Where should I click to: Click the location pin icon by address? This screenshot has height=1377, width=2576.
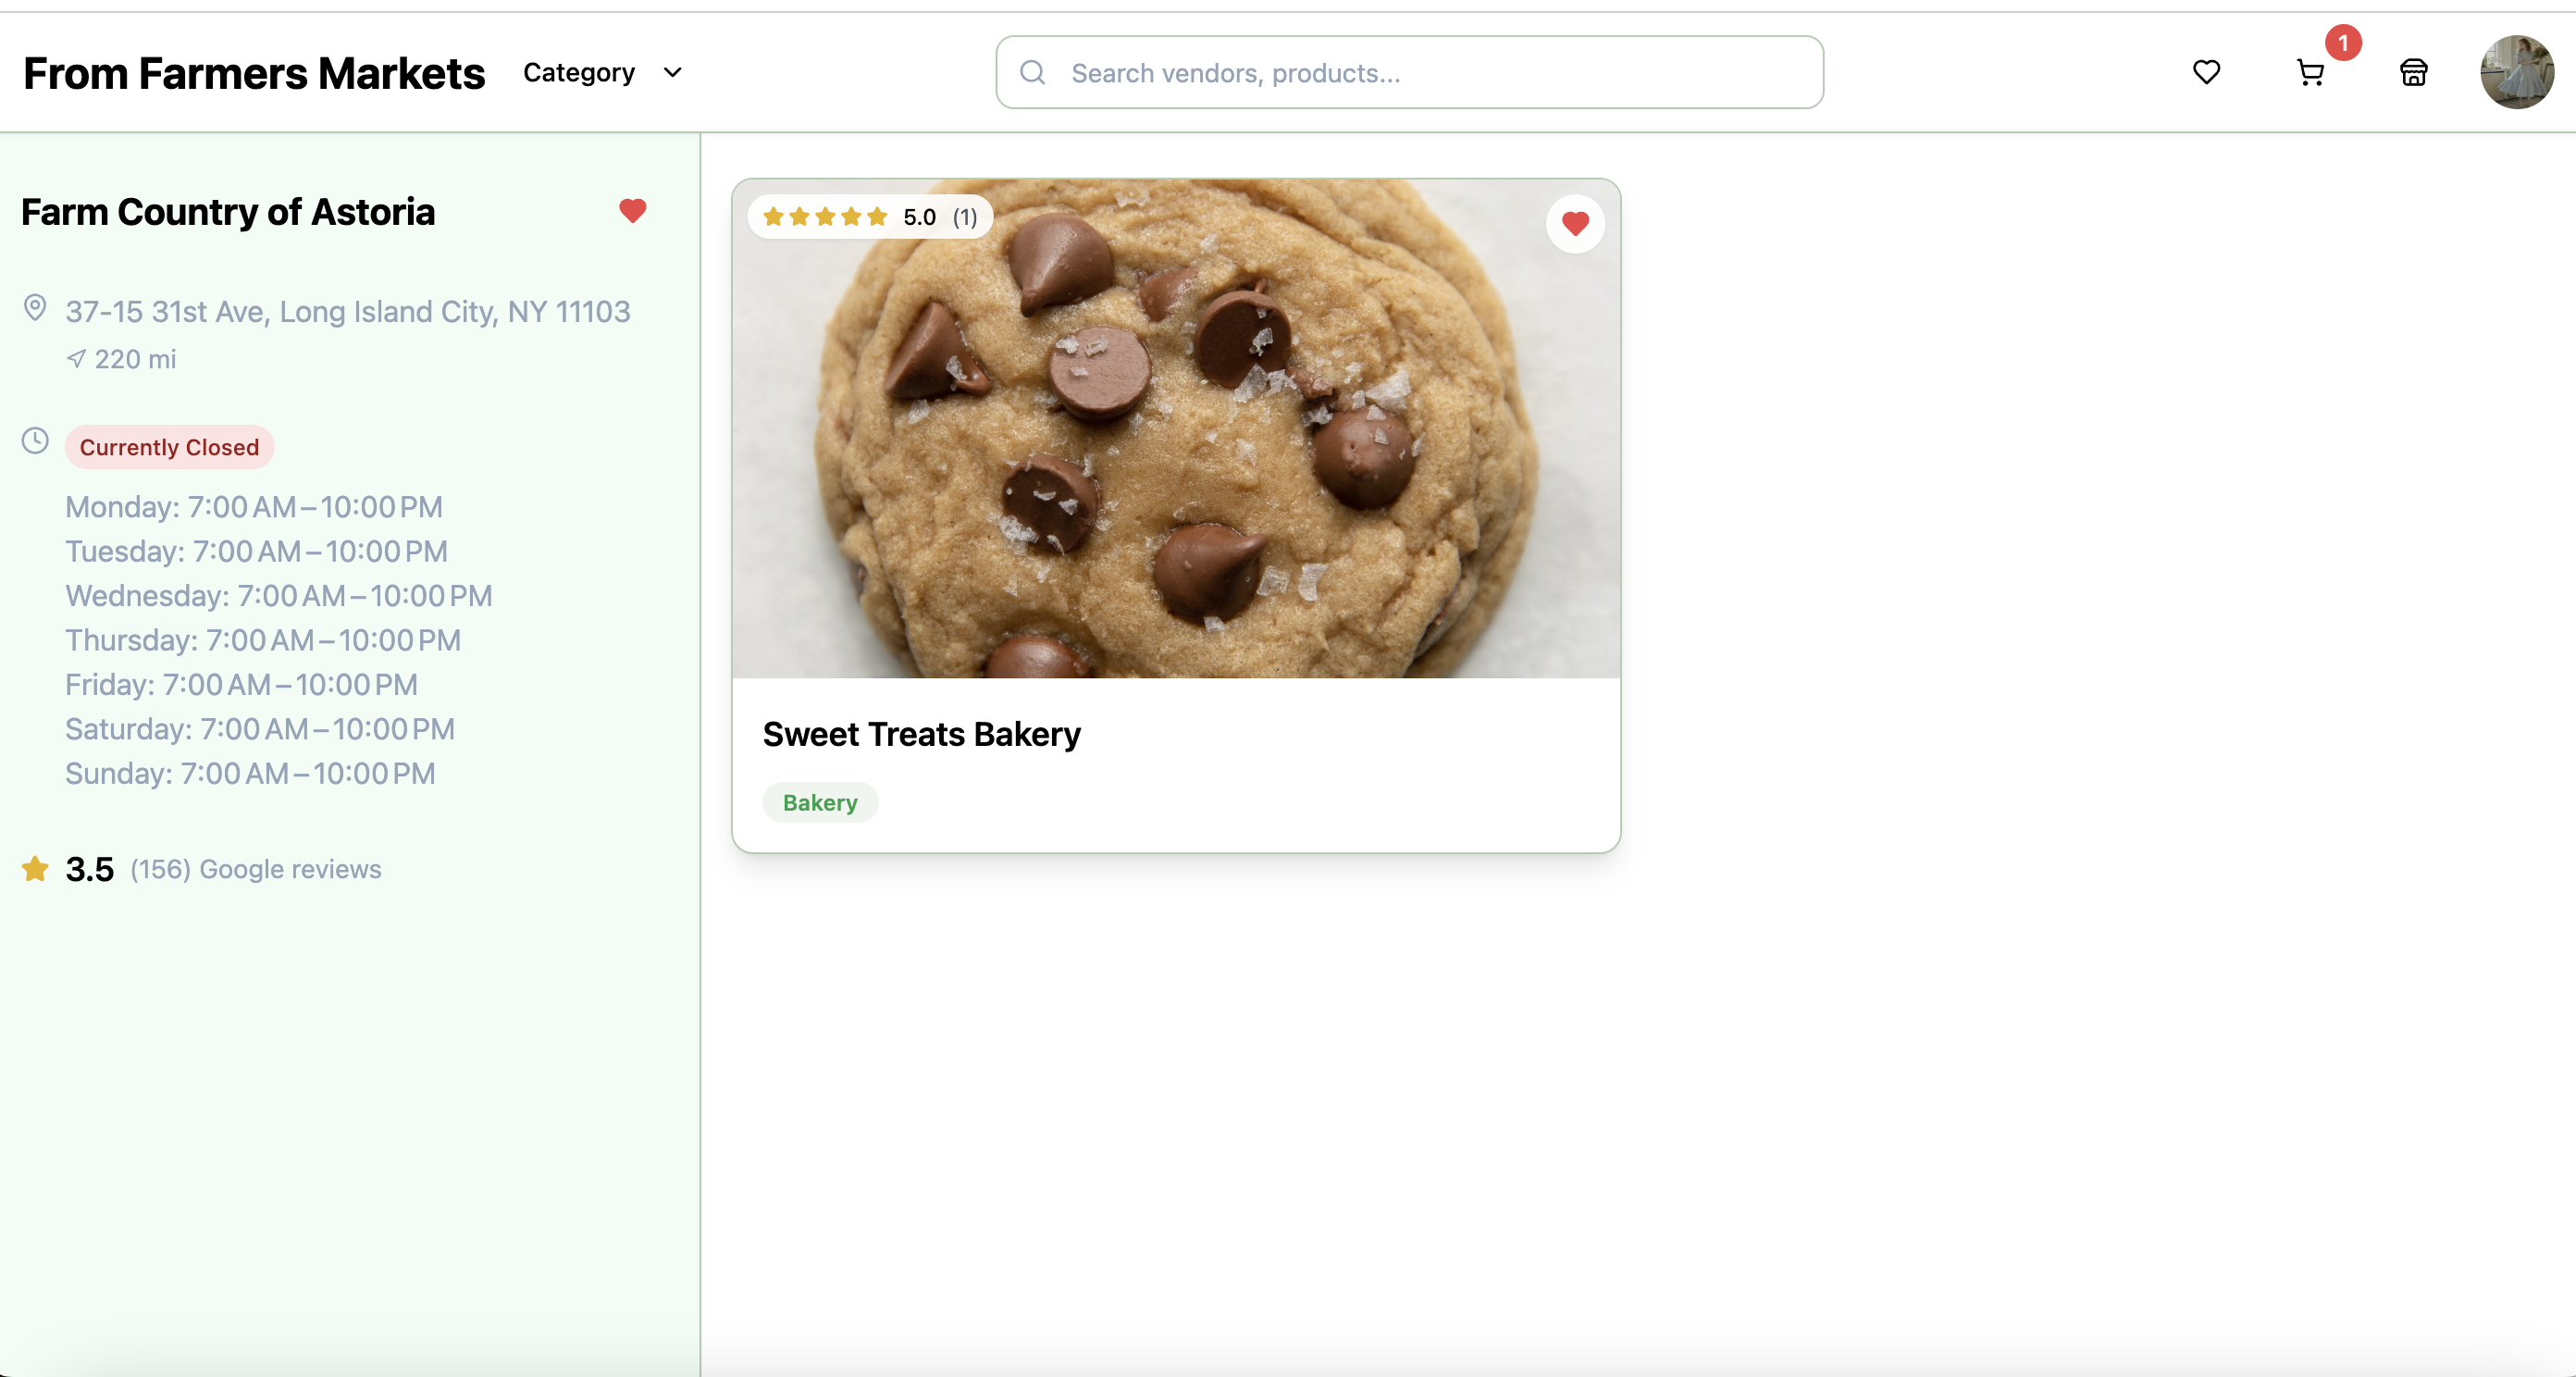35,308
